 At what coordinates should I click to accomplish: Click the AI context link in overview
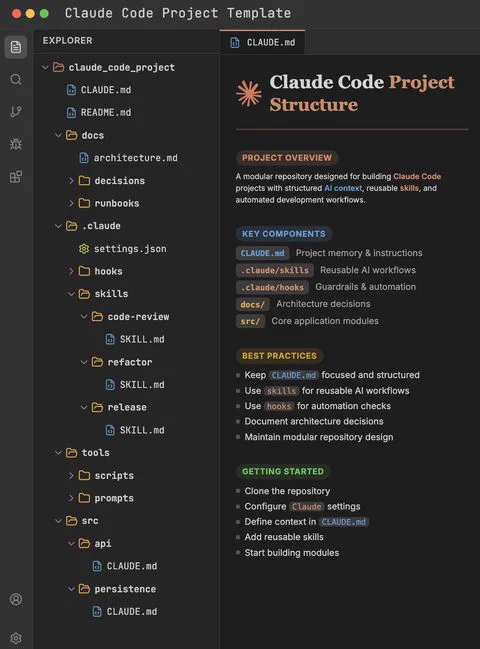(x=343, y=188)
